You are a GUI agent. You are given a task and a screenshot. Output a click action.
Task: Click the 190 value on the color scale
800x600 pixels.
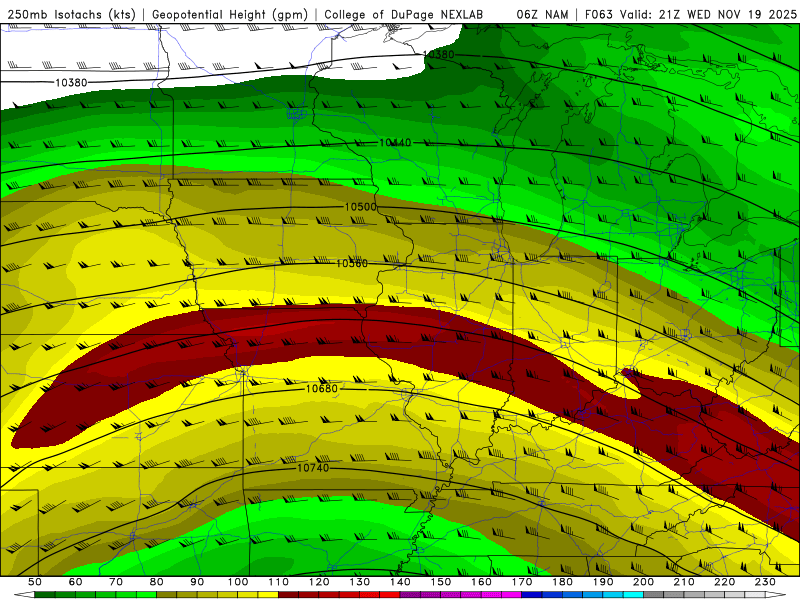click(604, 582)
